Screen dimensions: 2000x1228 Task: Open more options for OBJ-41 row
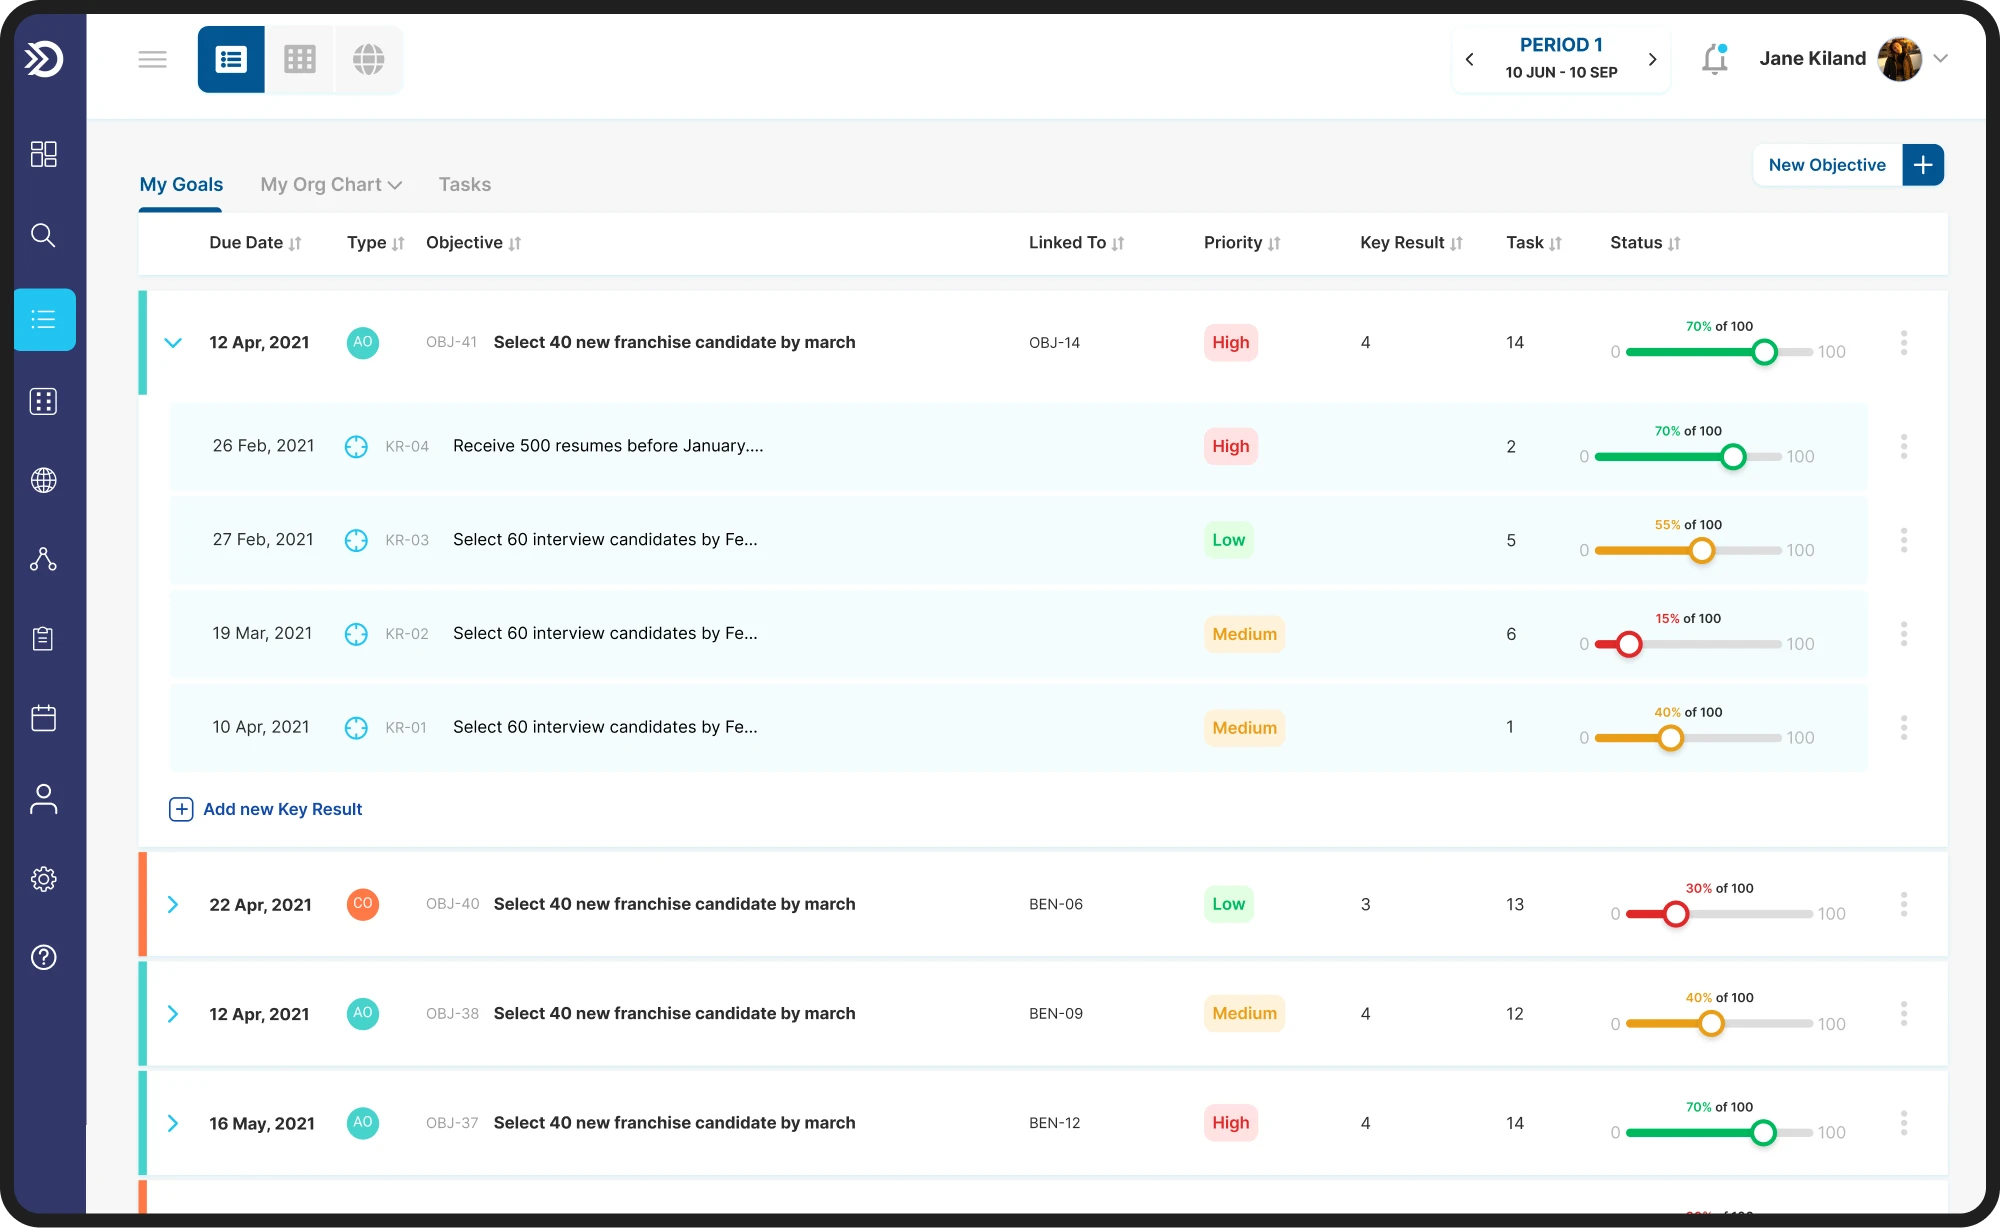click(1904, 343)
